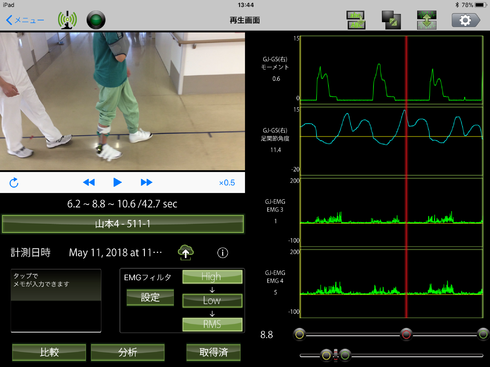Tap the 8.8 time value beside slider
The width and height of the screenshot is (490, 367).
coord(267,335)
